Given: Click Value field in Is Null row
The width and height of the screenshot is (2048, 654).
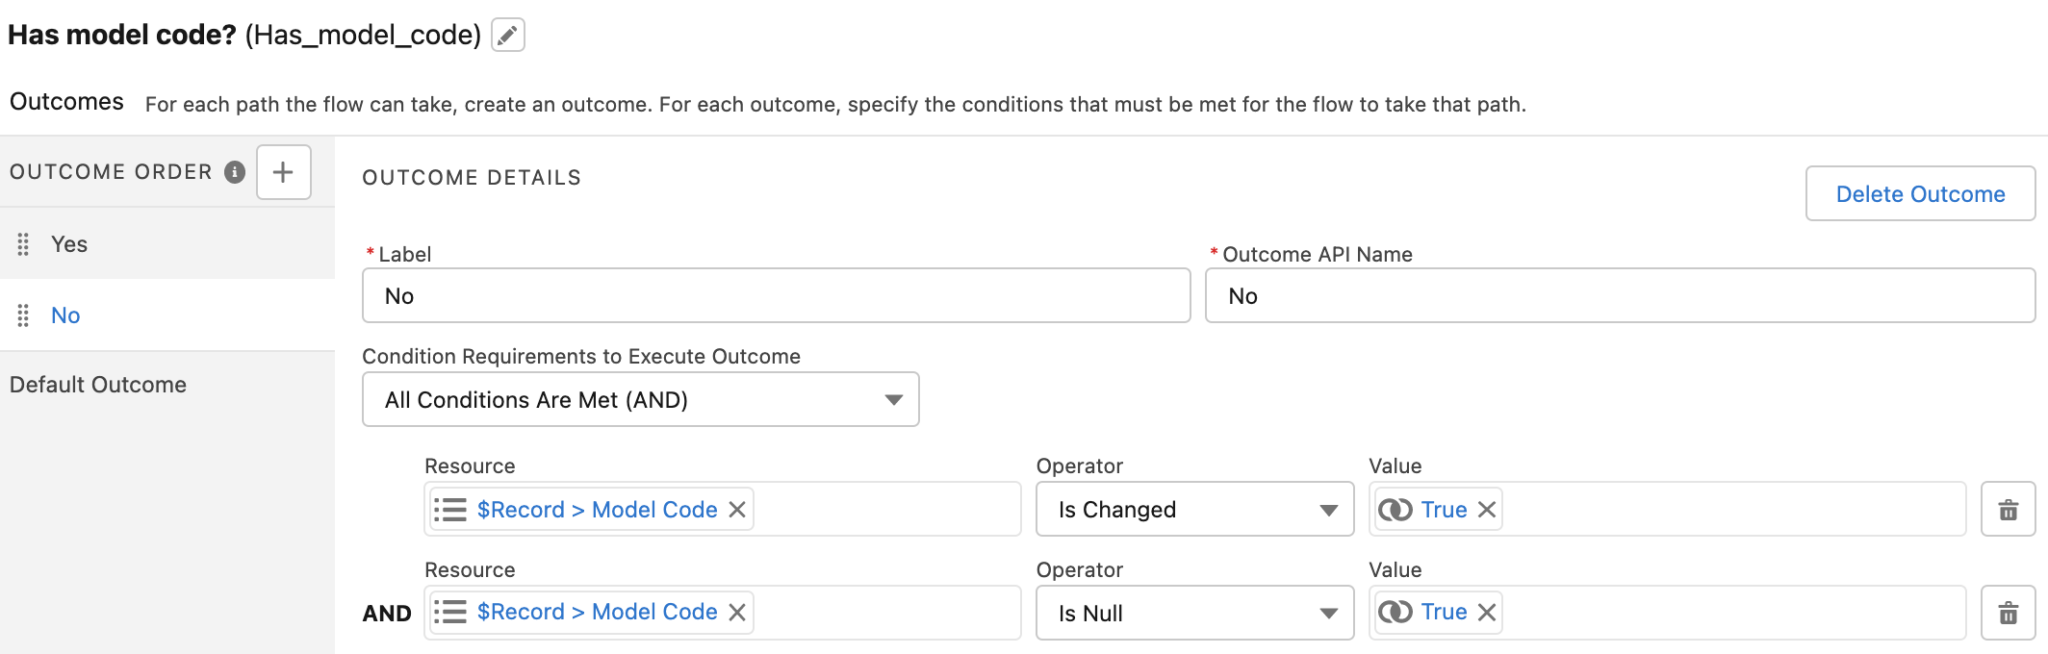Looking at the screenshot, I should pyautogui.click(x=1667, y=613).
